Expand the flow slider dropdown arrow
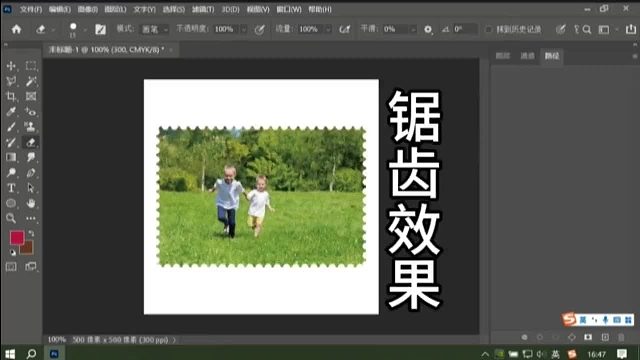 (x=328, y=29)
